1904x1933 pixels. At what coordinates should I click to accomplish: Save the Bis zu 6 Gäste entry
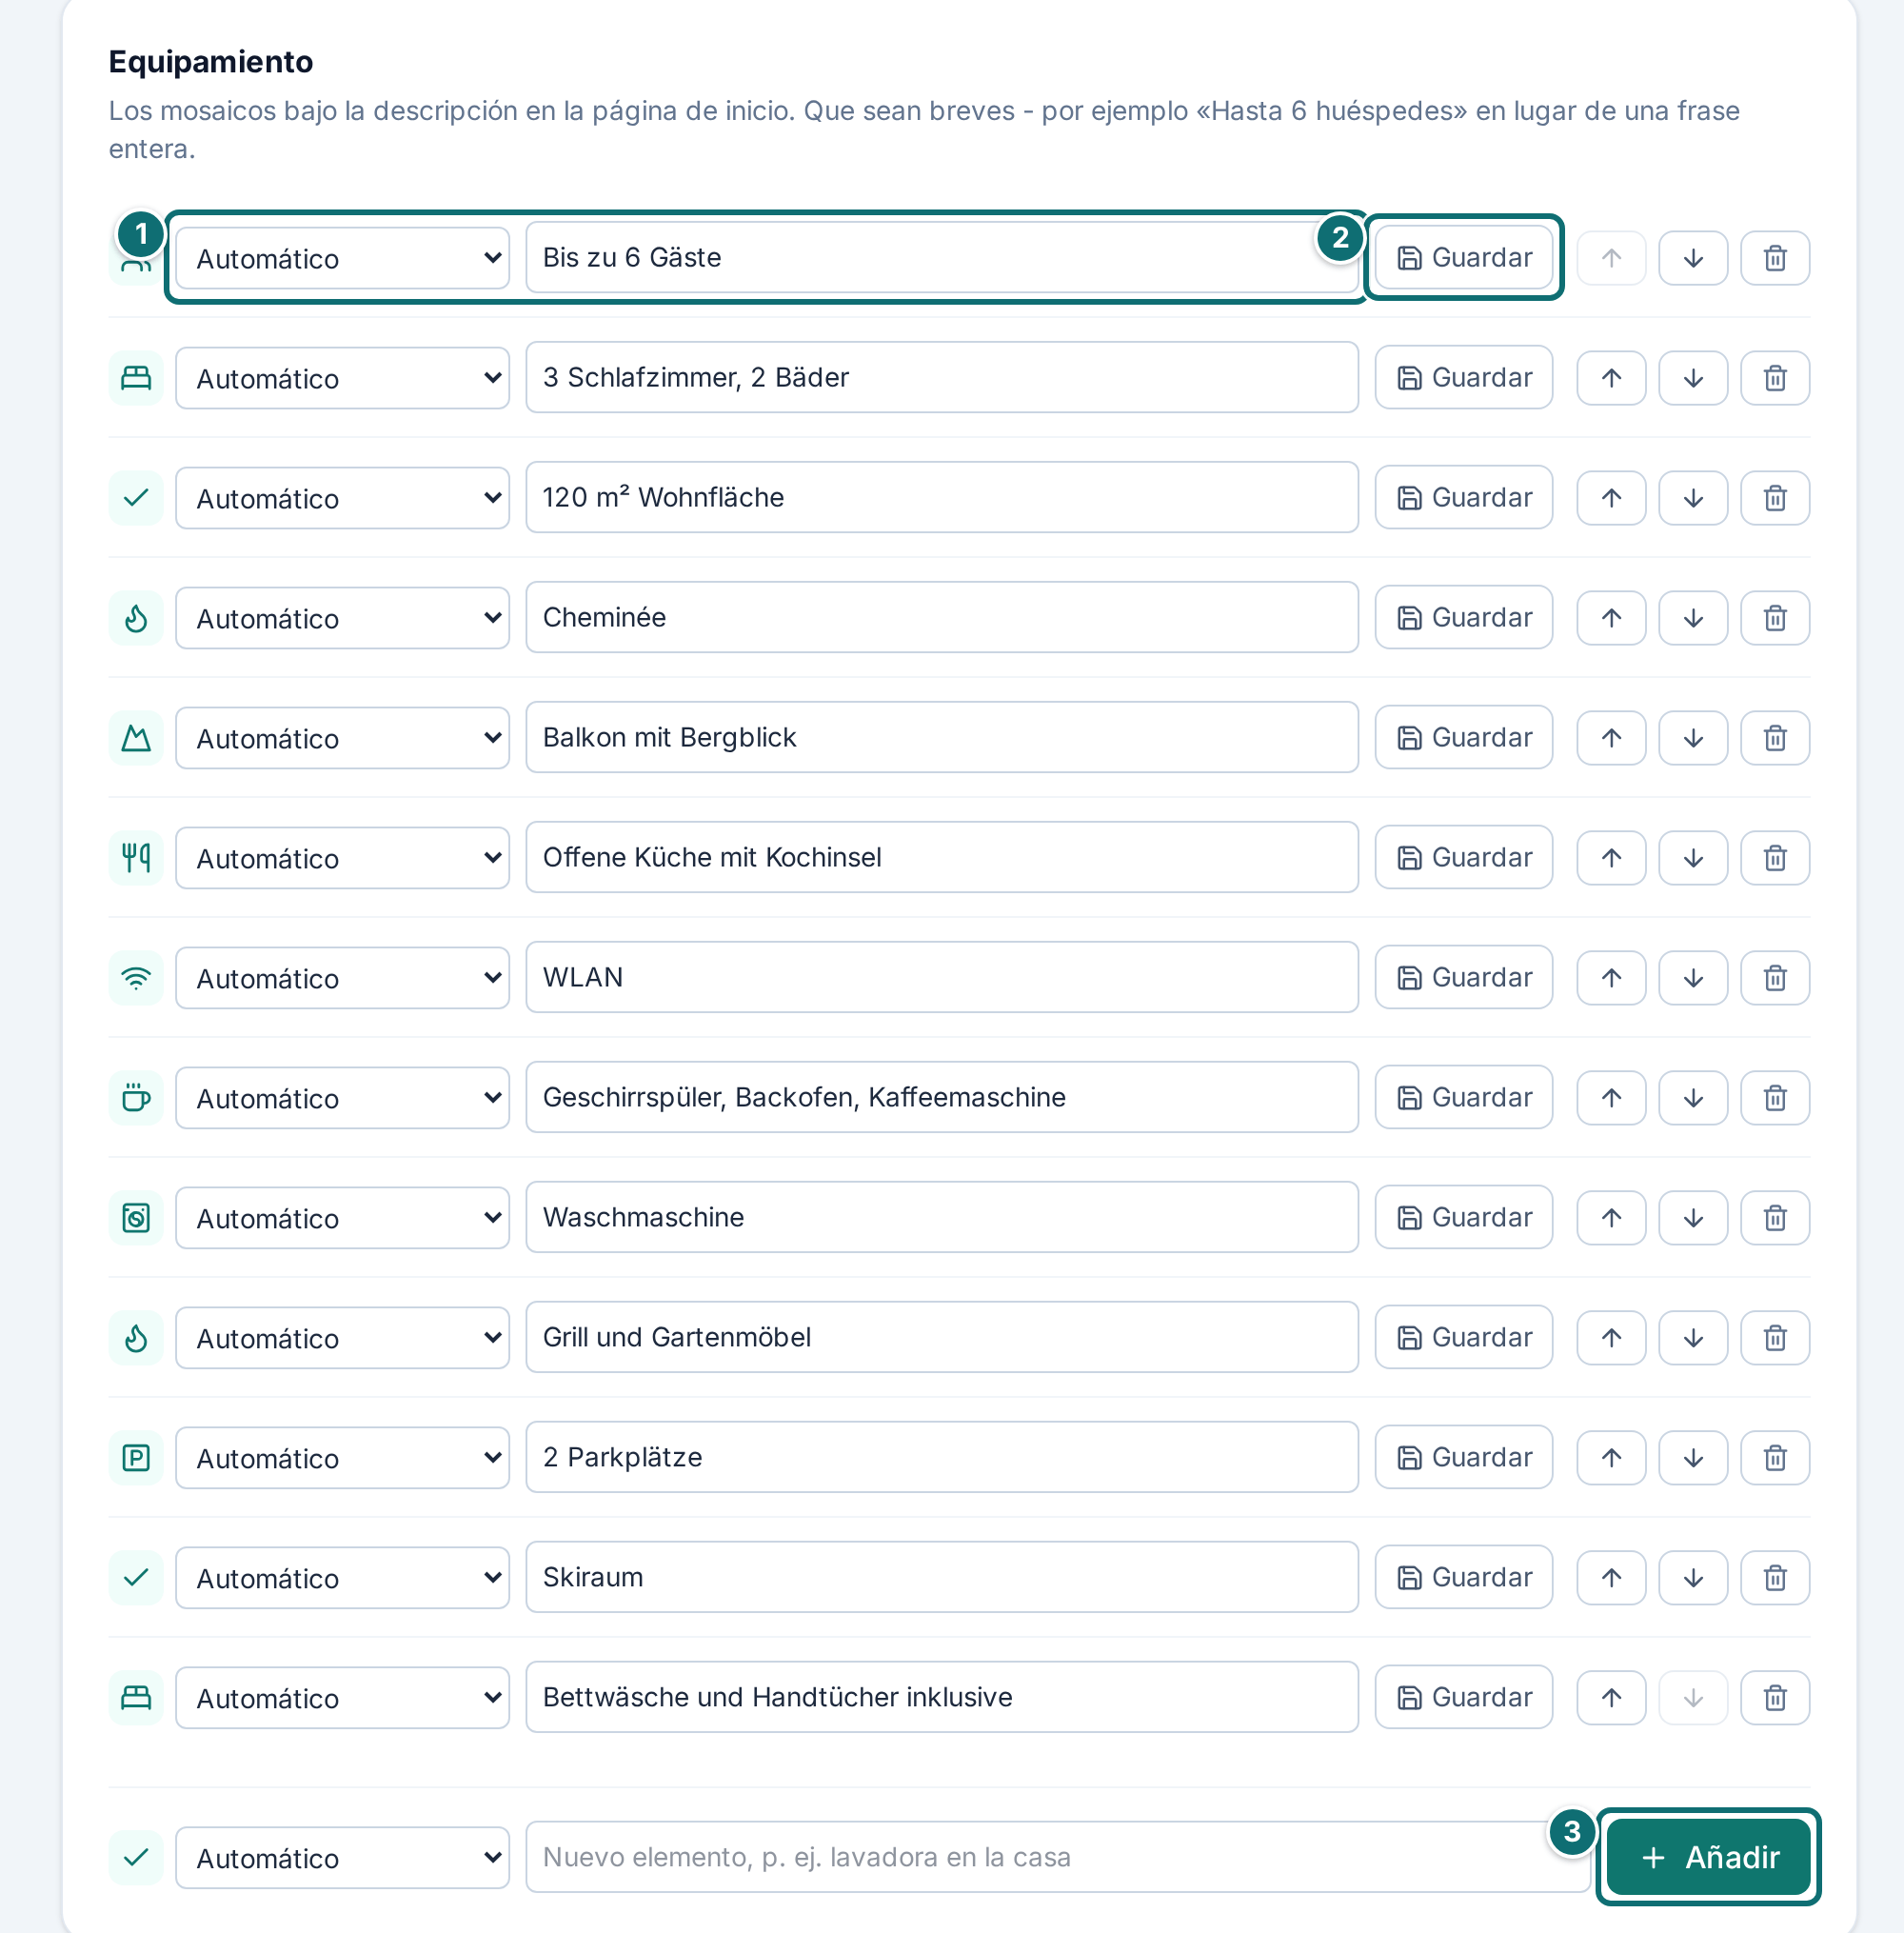(x=1463, y=258)
